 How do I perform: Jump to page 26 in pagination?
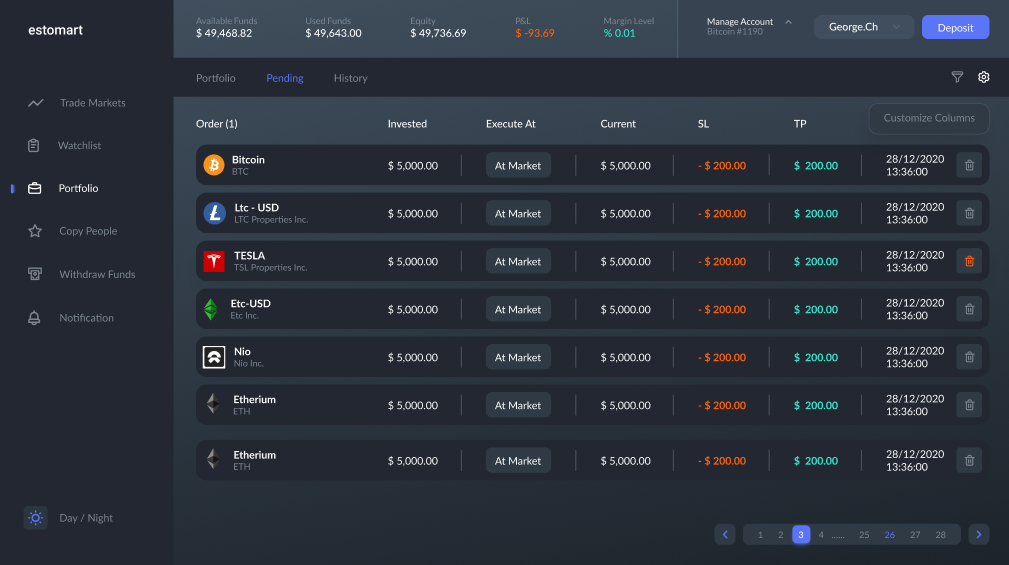(889, 535)
